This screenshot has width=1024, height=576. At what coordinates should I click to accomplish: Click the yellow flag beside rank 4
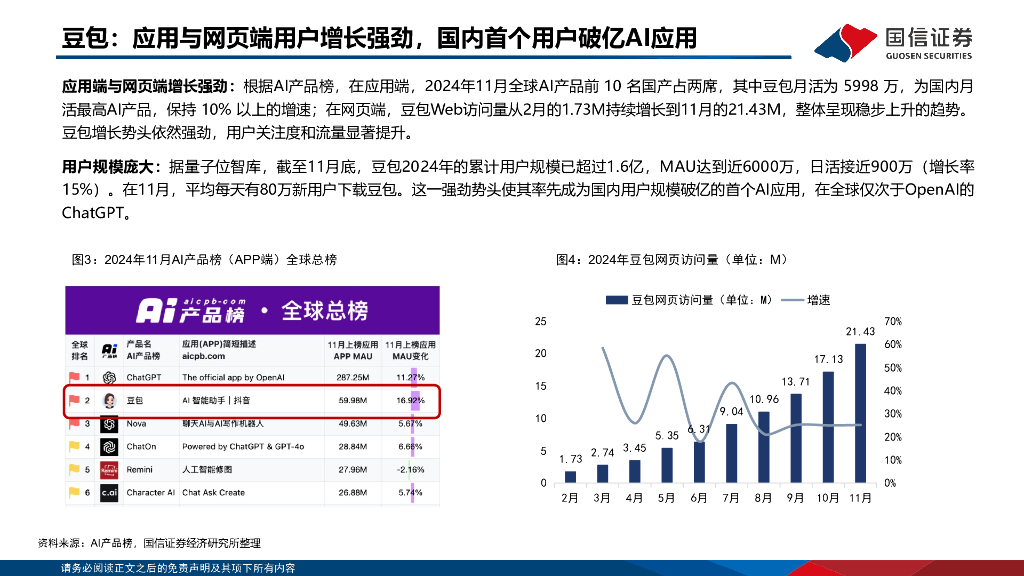pyautogui.click(x=74, y=447)
